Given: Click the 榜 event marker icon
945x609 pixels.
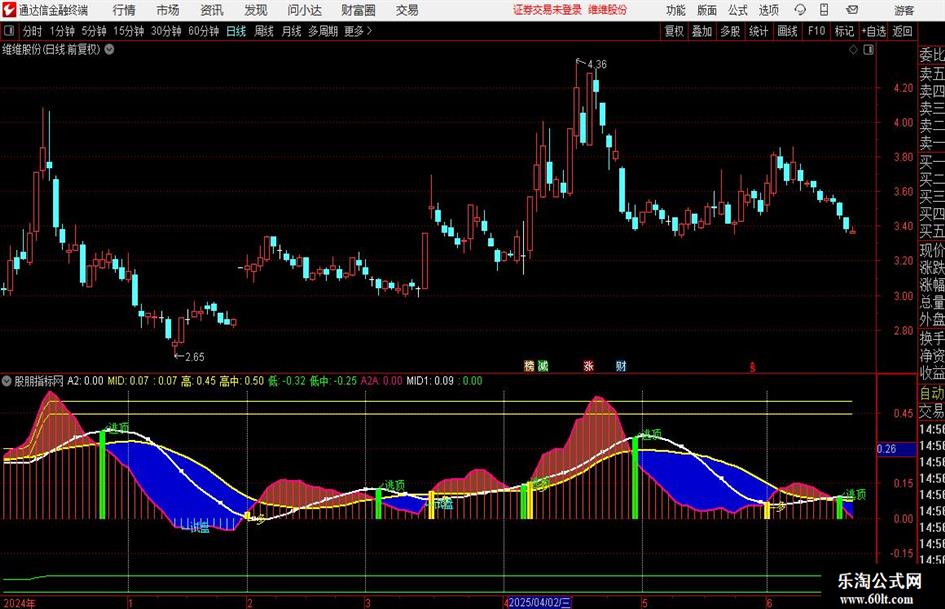Looking at the screenshot, I should pyautogui.click(x=529, y=366).
